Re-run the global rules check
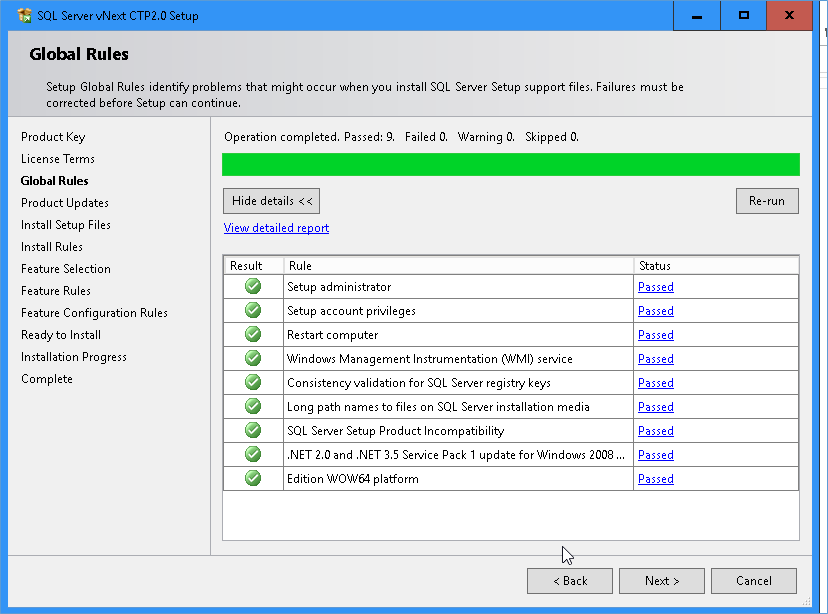Viewport: 828px width, 614px height. click(767, 201)
